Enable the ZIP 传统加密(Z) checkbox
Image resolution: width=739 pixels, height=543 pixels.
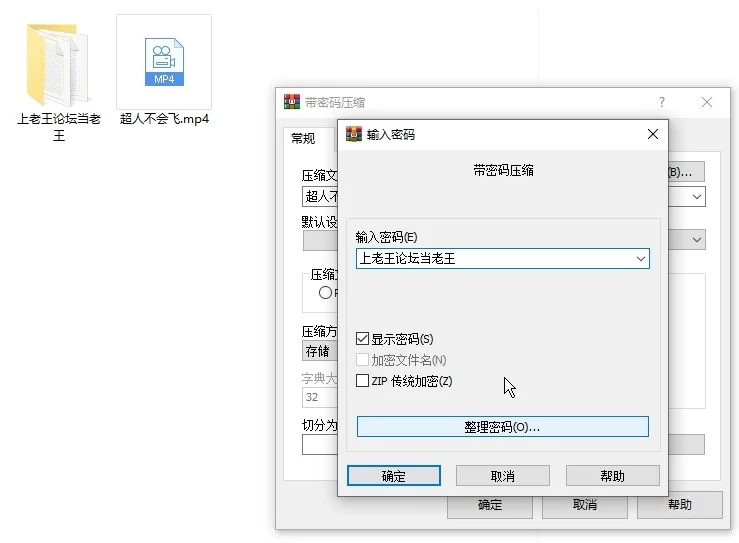[x=362, y=380]
